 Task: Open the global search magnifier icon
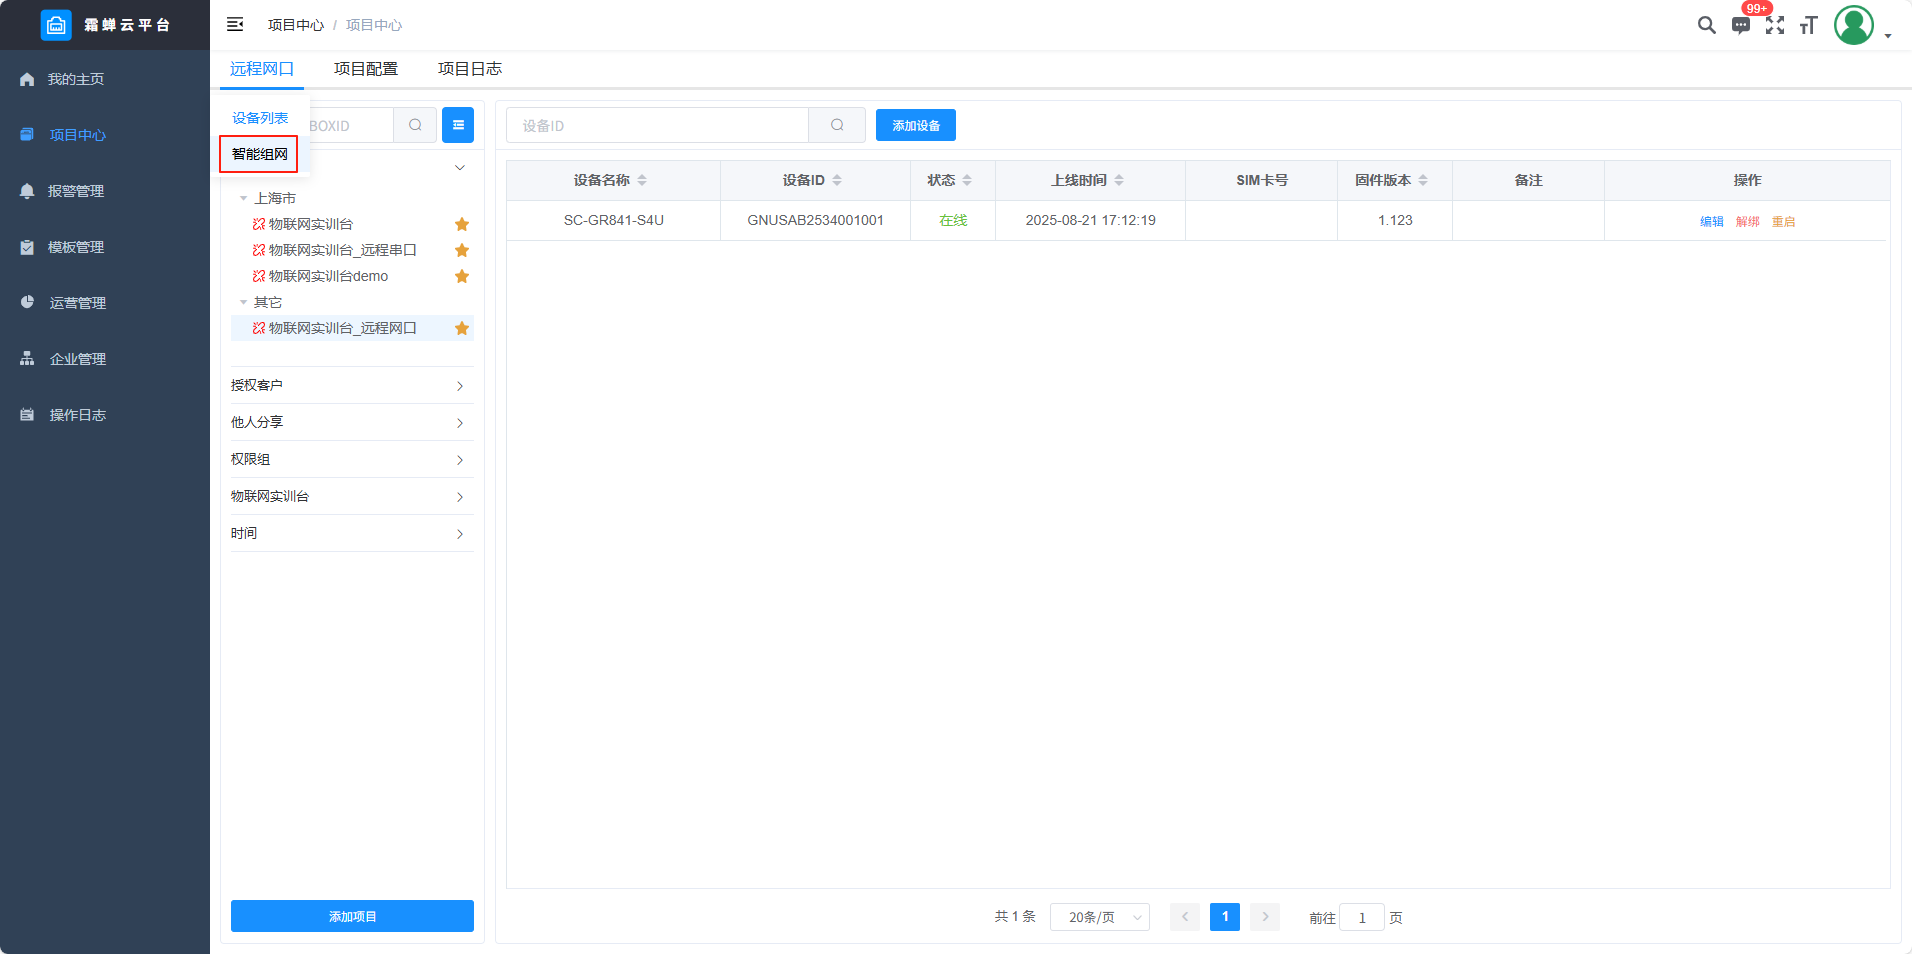pyautogui.click(x=1706, y=25)
